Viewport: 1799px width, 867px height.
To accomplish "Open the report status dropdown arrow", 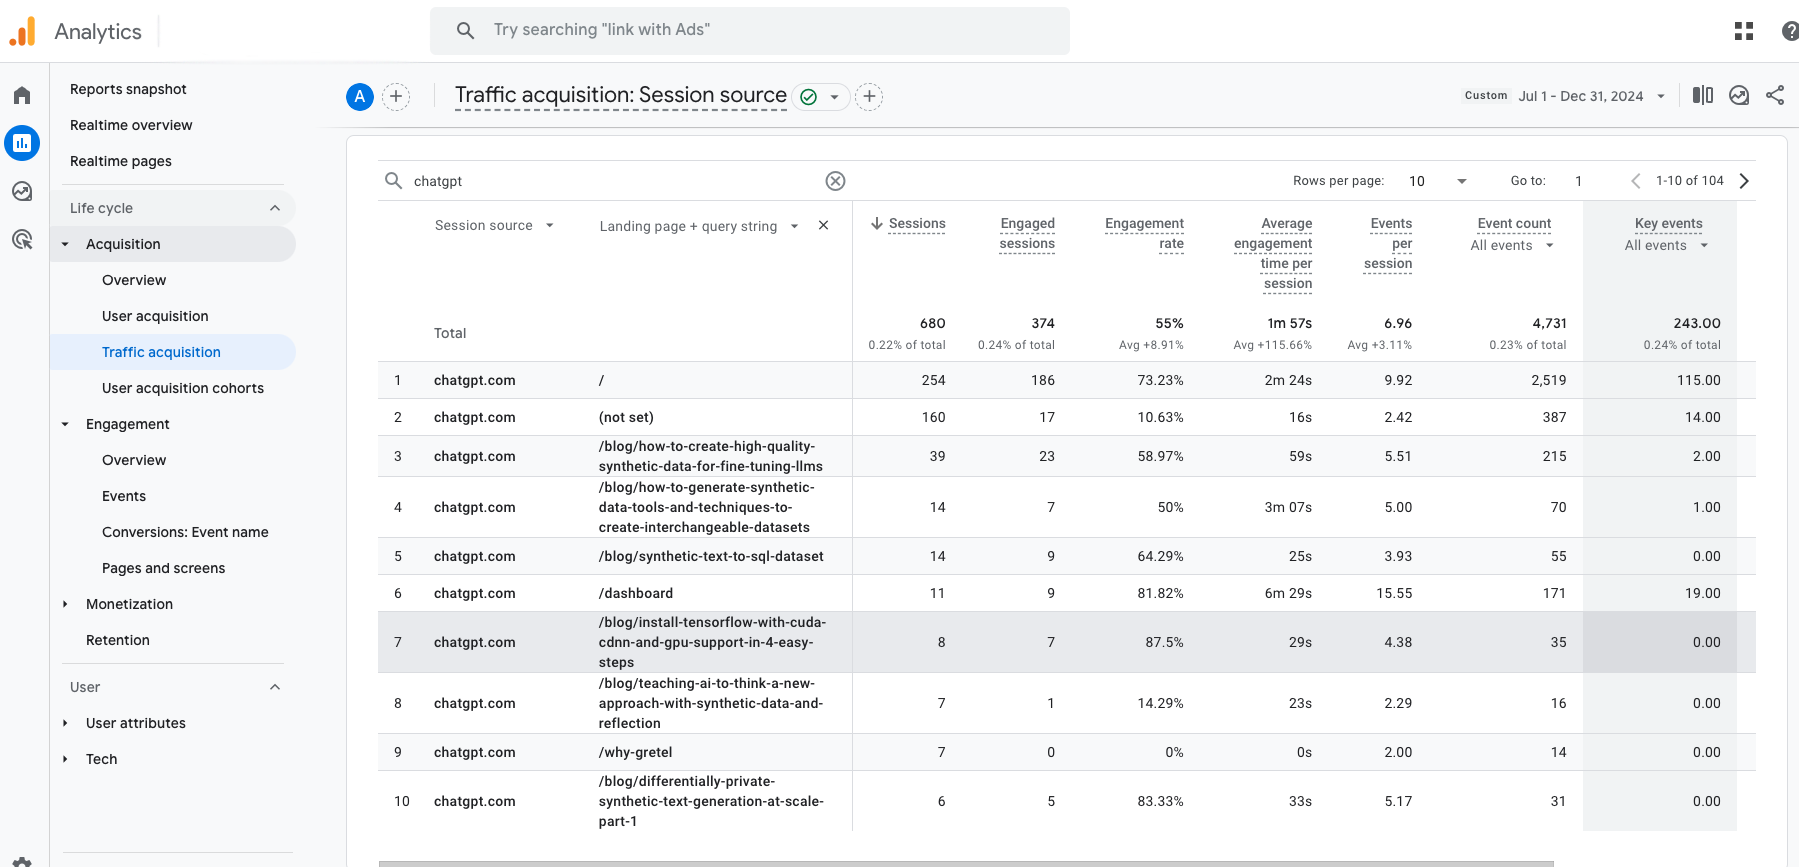I will click(834, 97).
